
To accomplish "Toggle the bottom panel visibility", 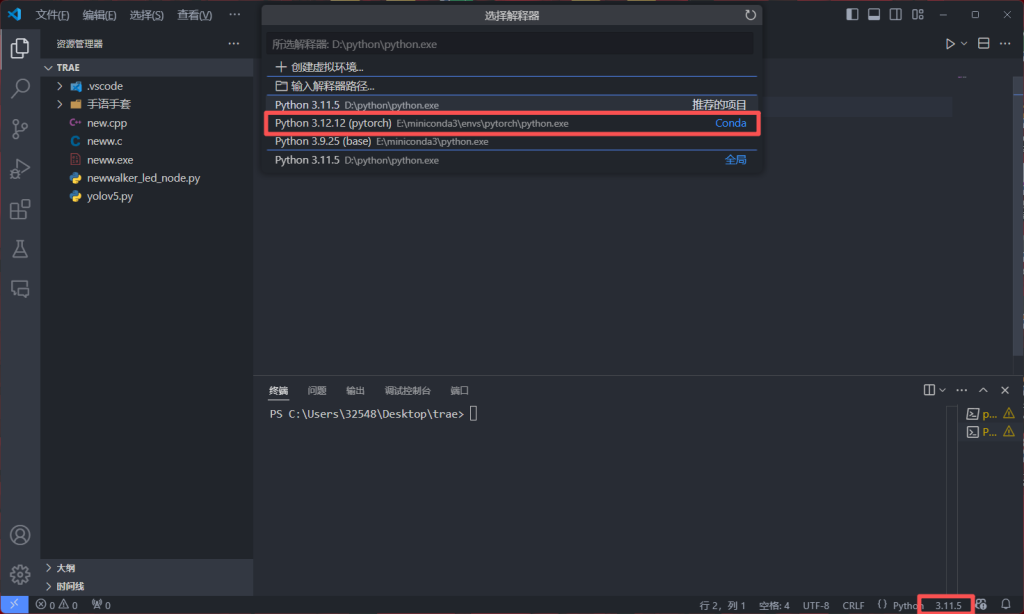I will 873,15.
